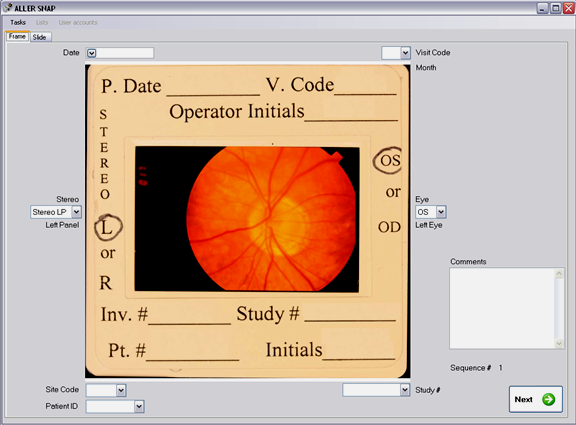Click the Comments scrollbar down arrow

559,344
